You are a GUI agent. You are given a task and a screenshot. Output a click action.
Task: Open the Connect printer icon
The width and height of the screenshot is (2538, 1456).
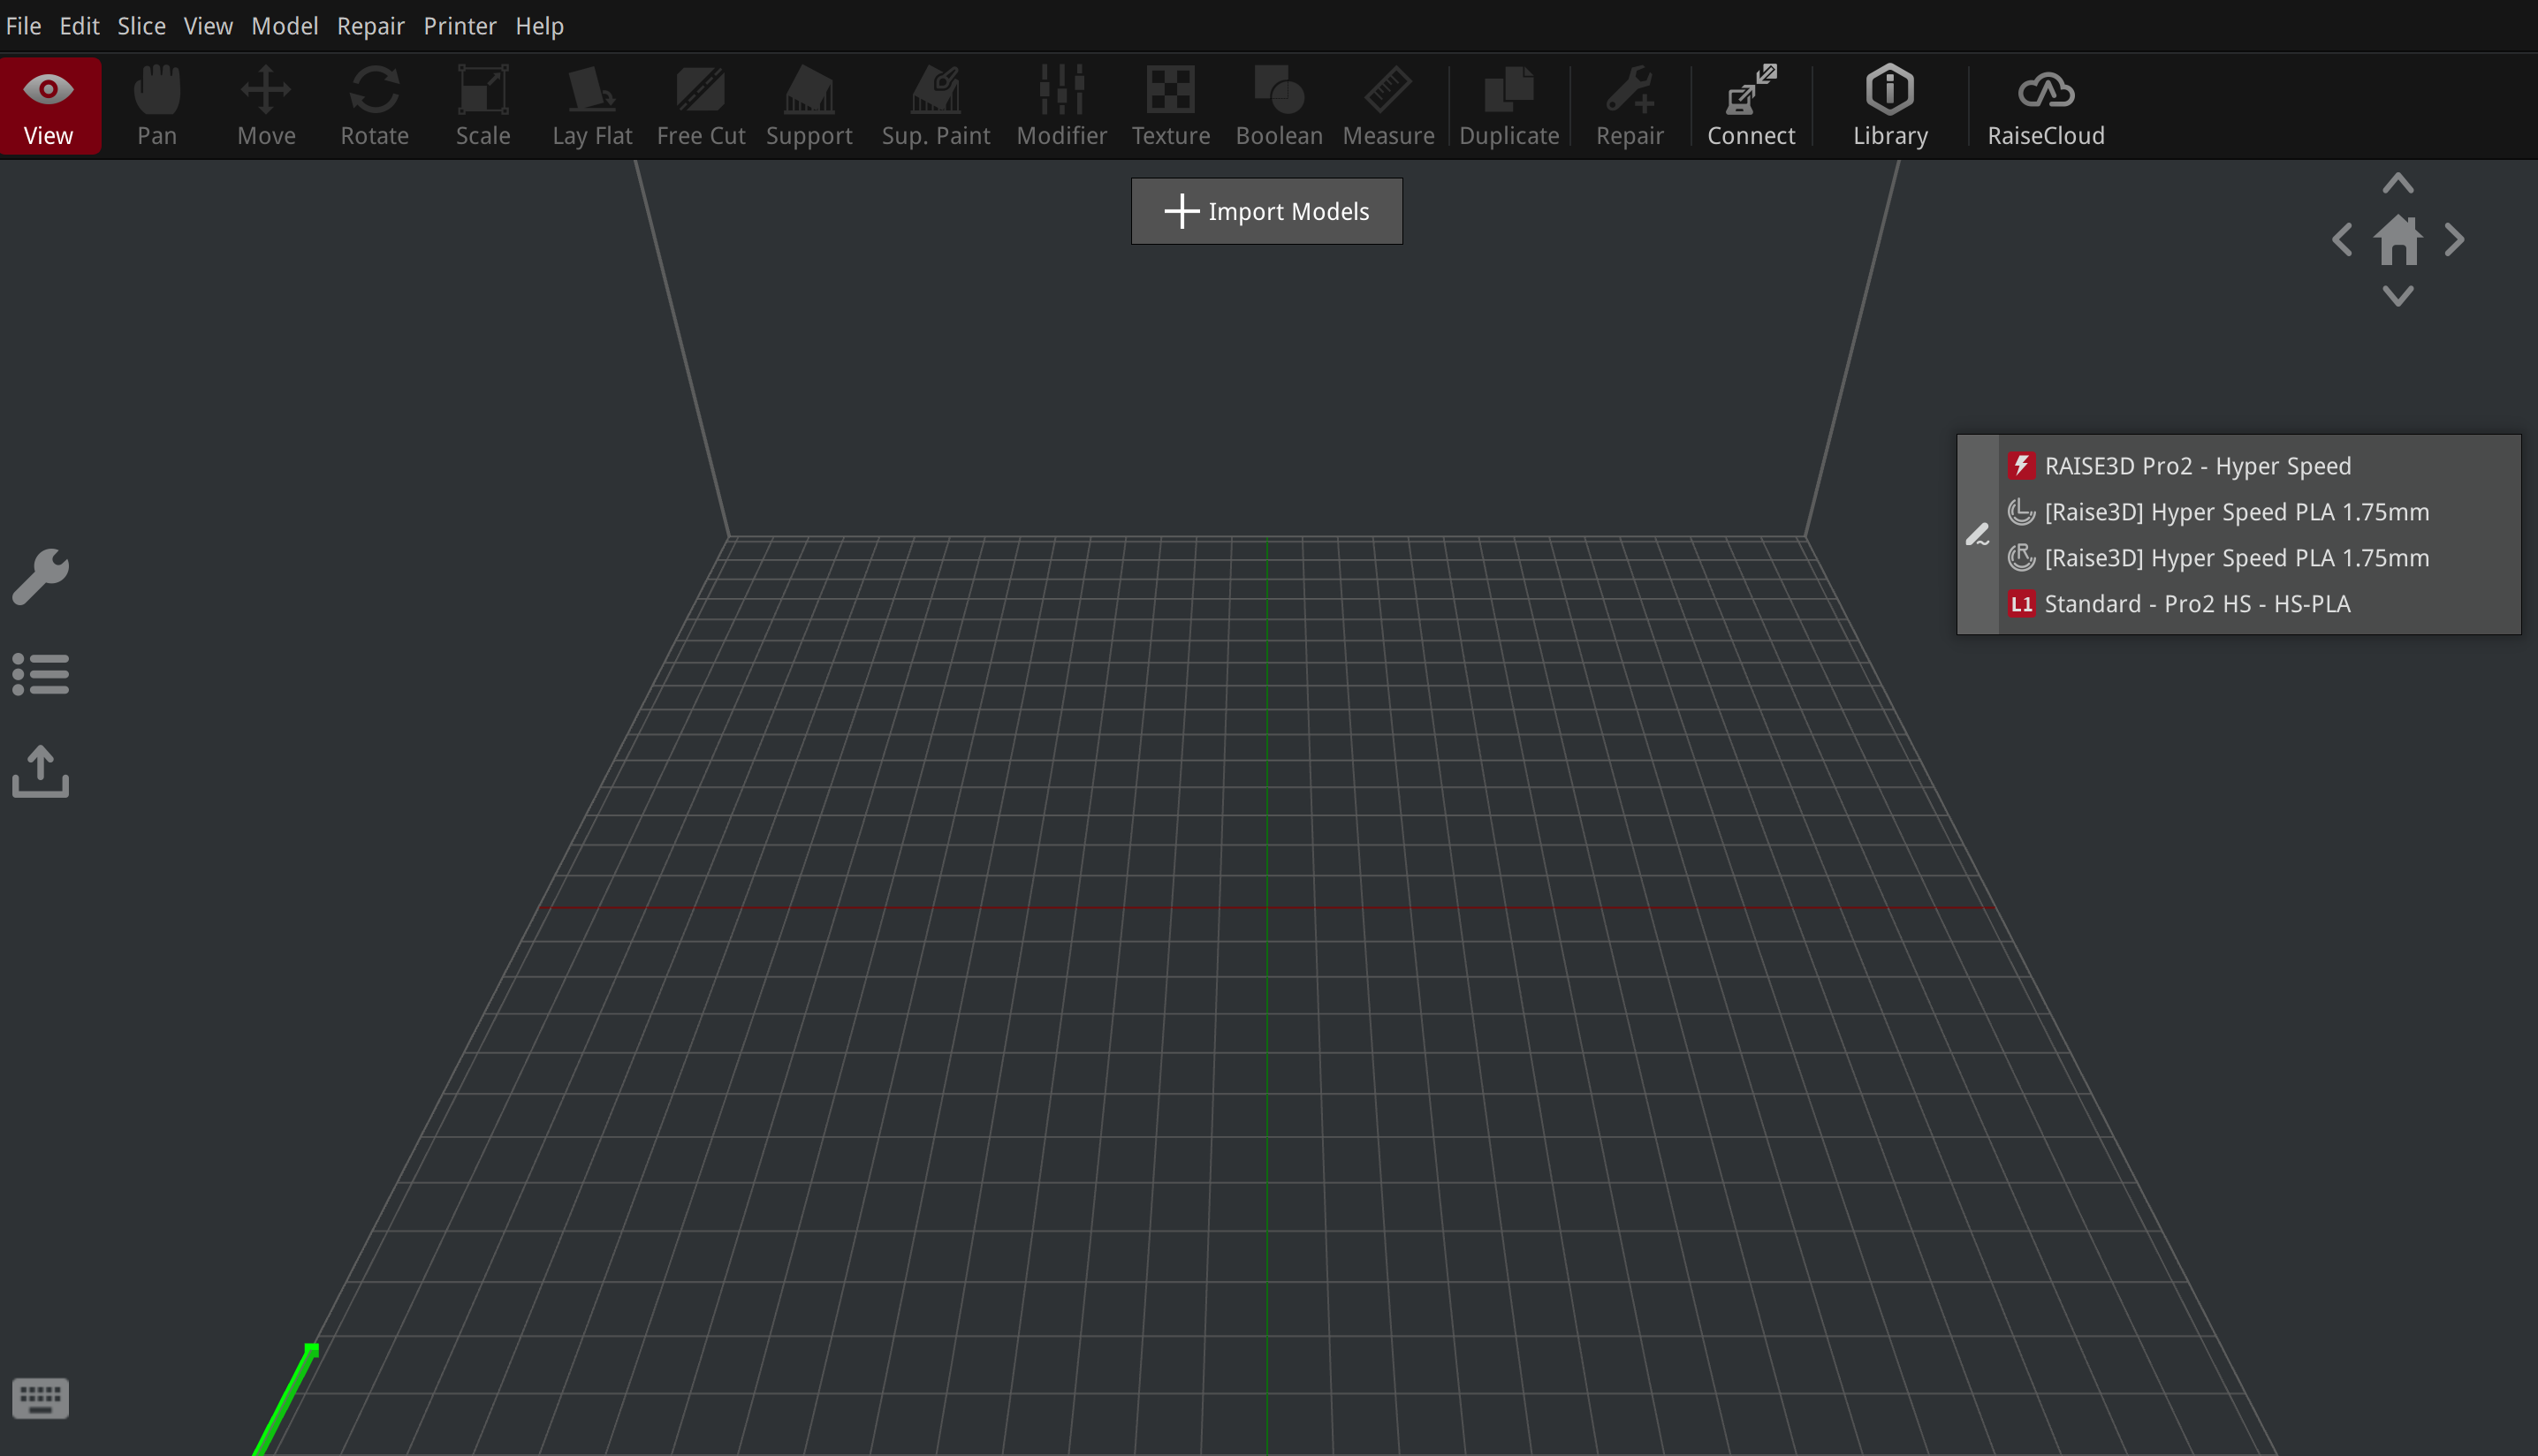pyautogui.click(x=1751, y=106)
